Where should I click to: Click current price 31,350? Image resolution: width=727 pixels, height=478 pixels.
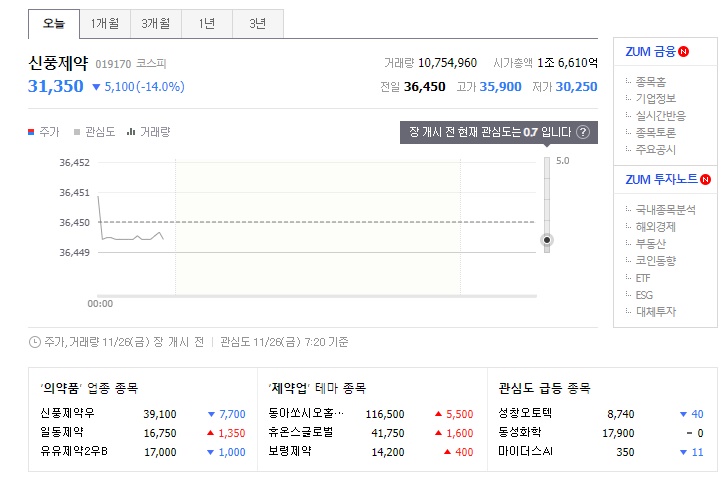click(x=56, y=86)
